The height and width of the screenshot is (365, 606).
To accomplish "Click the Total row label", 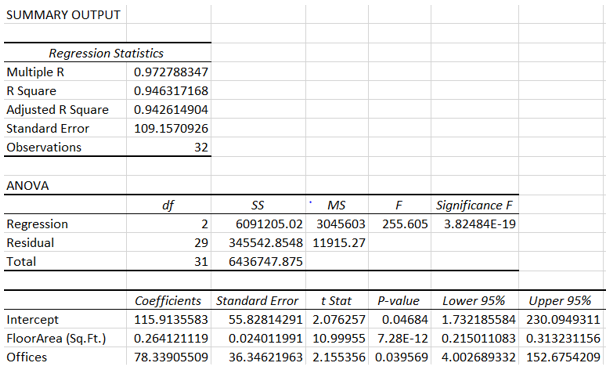I will point(21,262).
